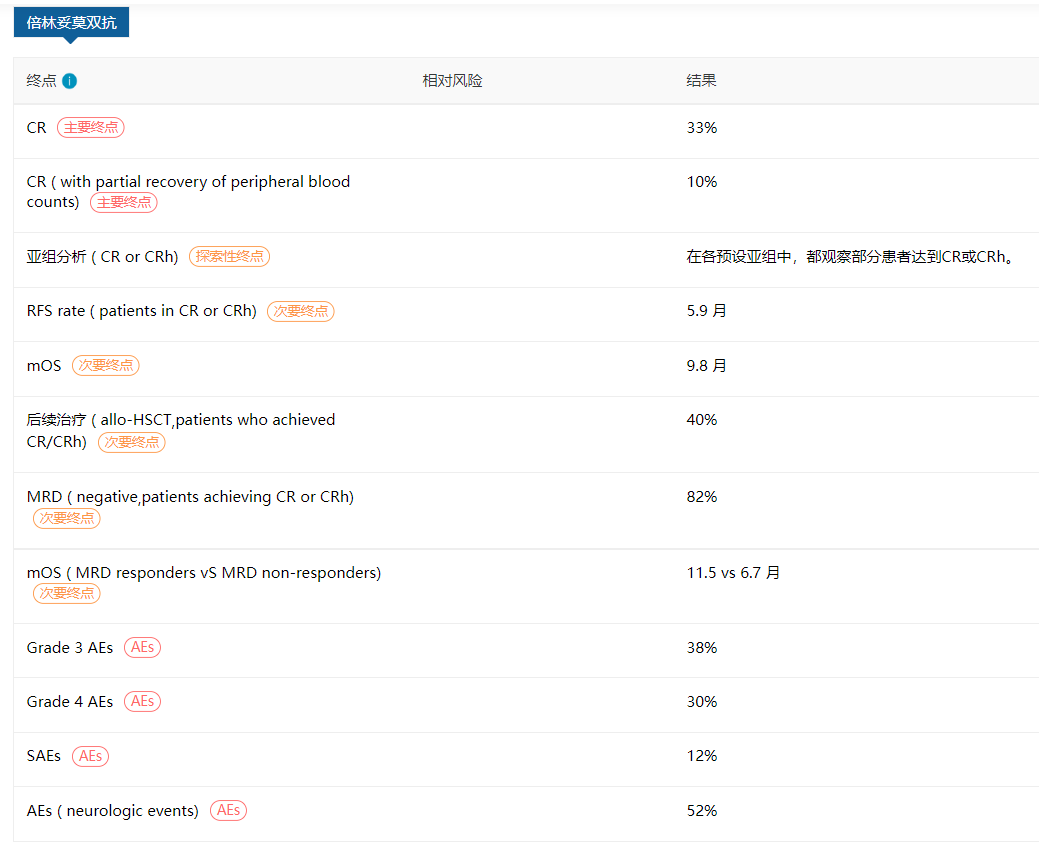This screenshot has width=1039, height=850.
Task: Click the 次要终点 tag in 后续治疗 row
Action: [132, 442]
